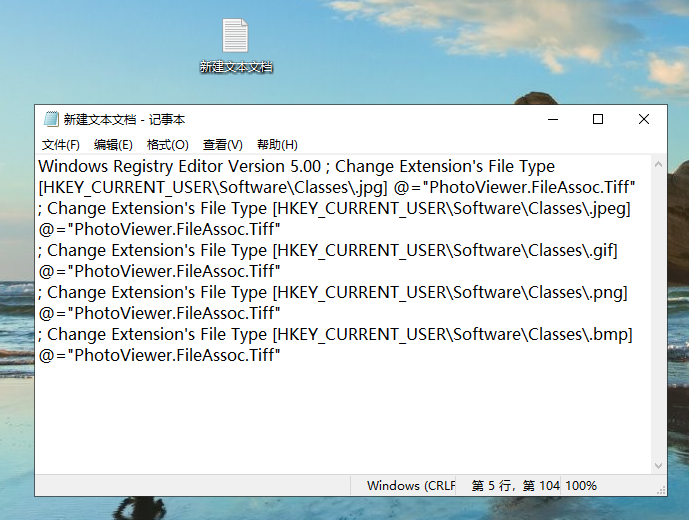This screenshot has width=689, height=520.
Task: Click the 新建文本文档 - 记事本 title bar text
Action: click(124, 119)
